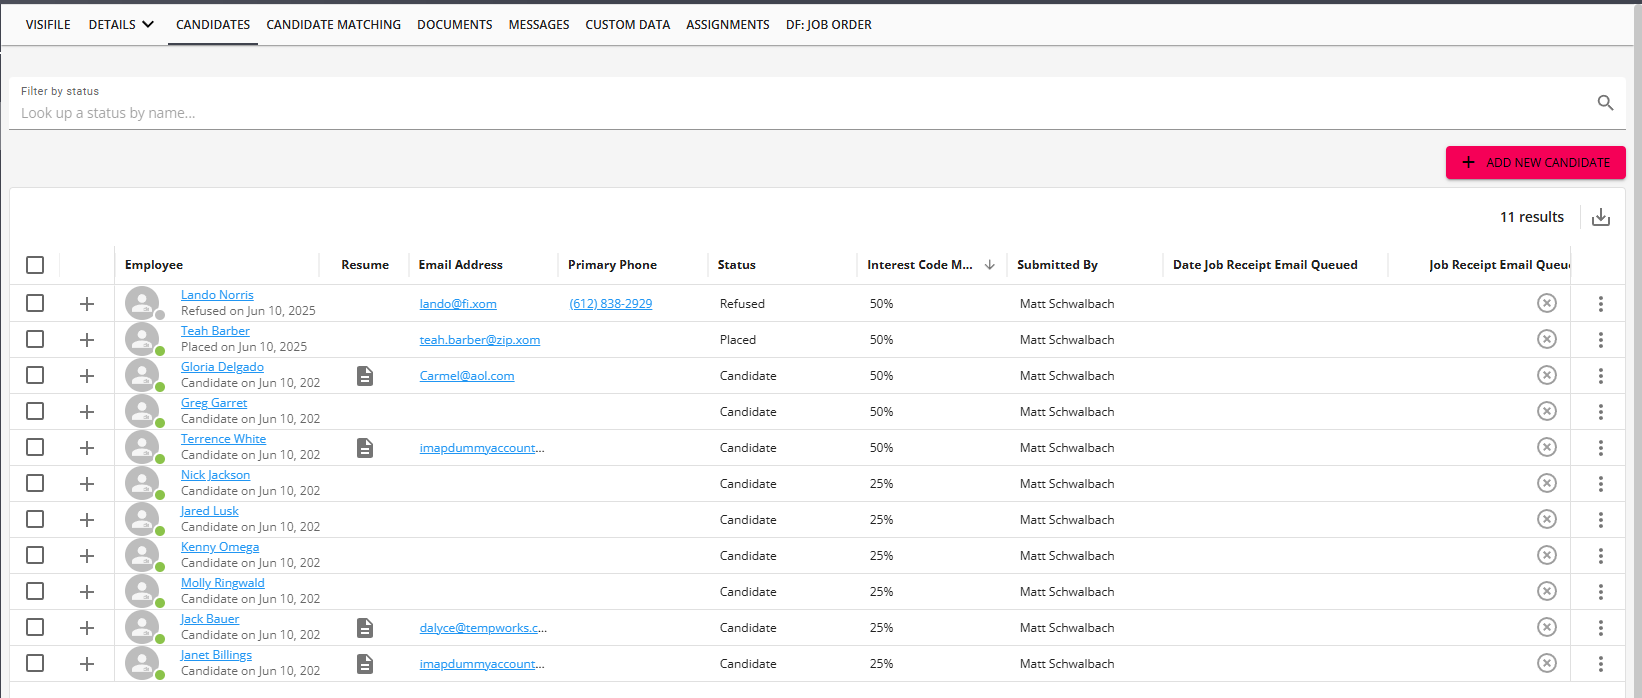This screenshot has height=698, width=1642.
Task: Sort by the Status column header
Action: (737, 265)
